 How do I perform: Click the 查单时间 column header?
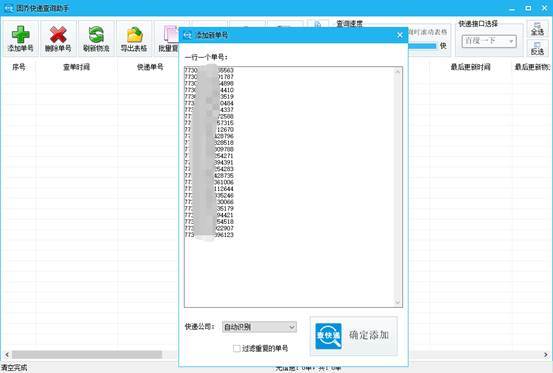click(76, 67)
